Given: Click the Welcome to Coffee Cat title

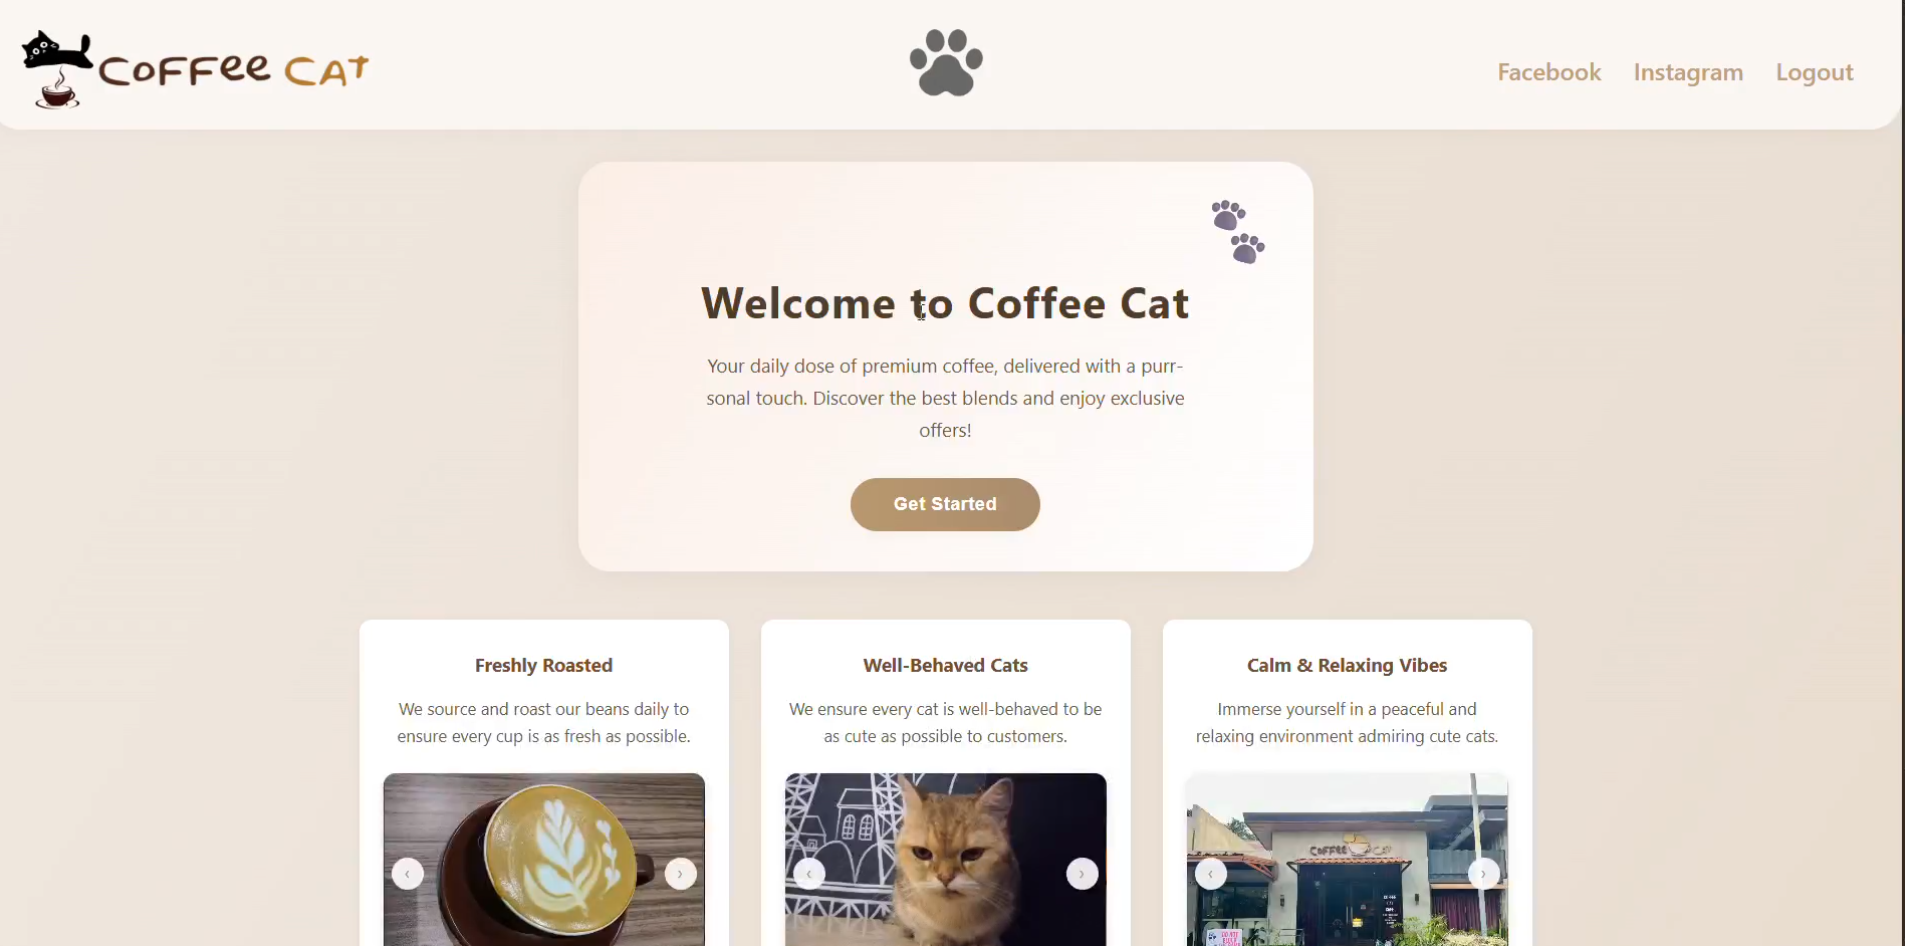Looking at the screenshot, I should tap(945, 303).
